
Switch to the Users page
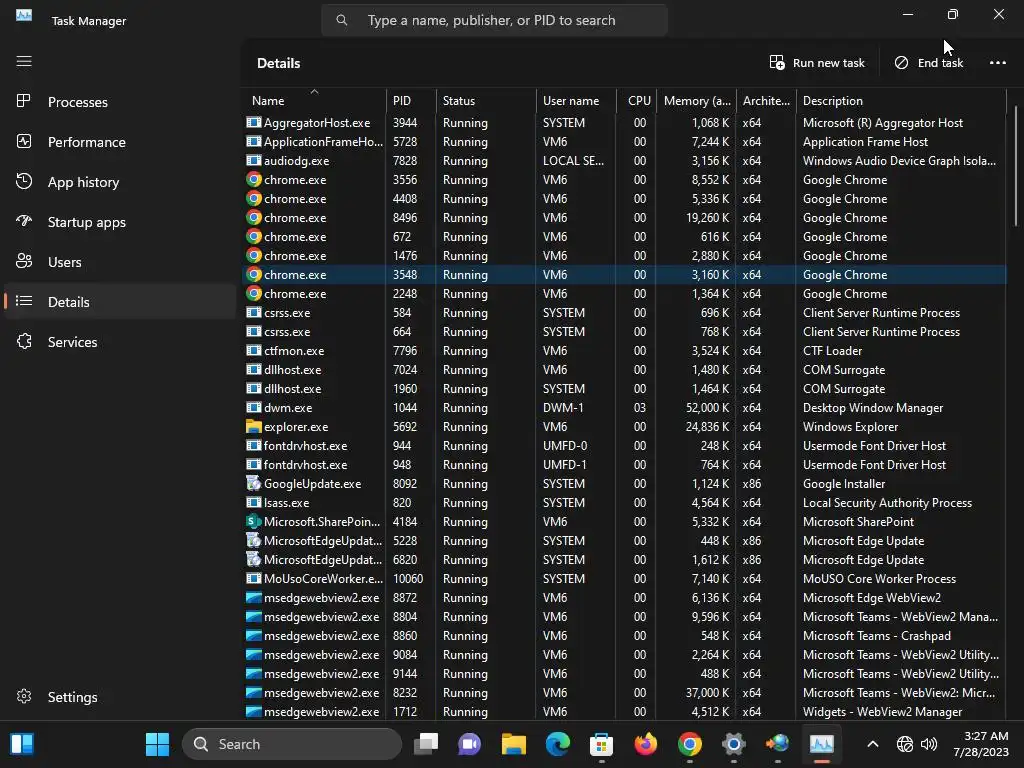(x=120, y=262)
